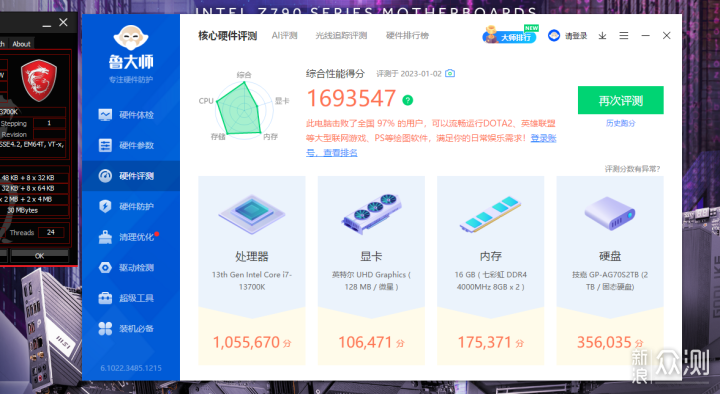
Task: Click the 显卡 graphics card icon
Action: (371, 214)
